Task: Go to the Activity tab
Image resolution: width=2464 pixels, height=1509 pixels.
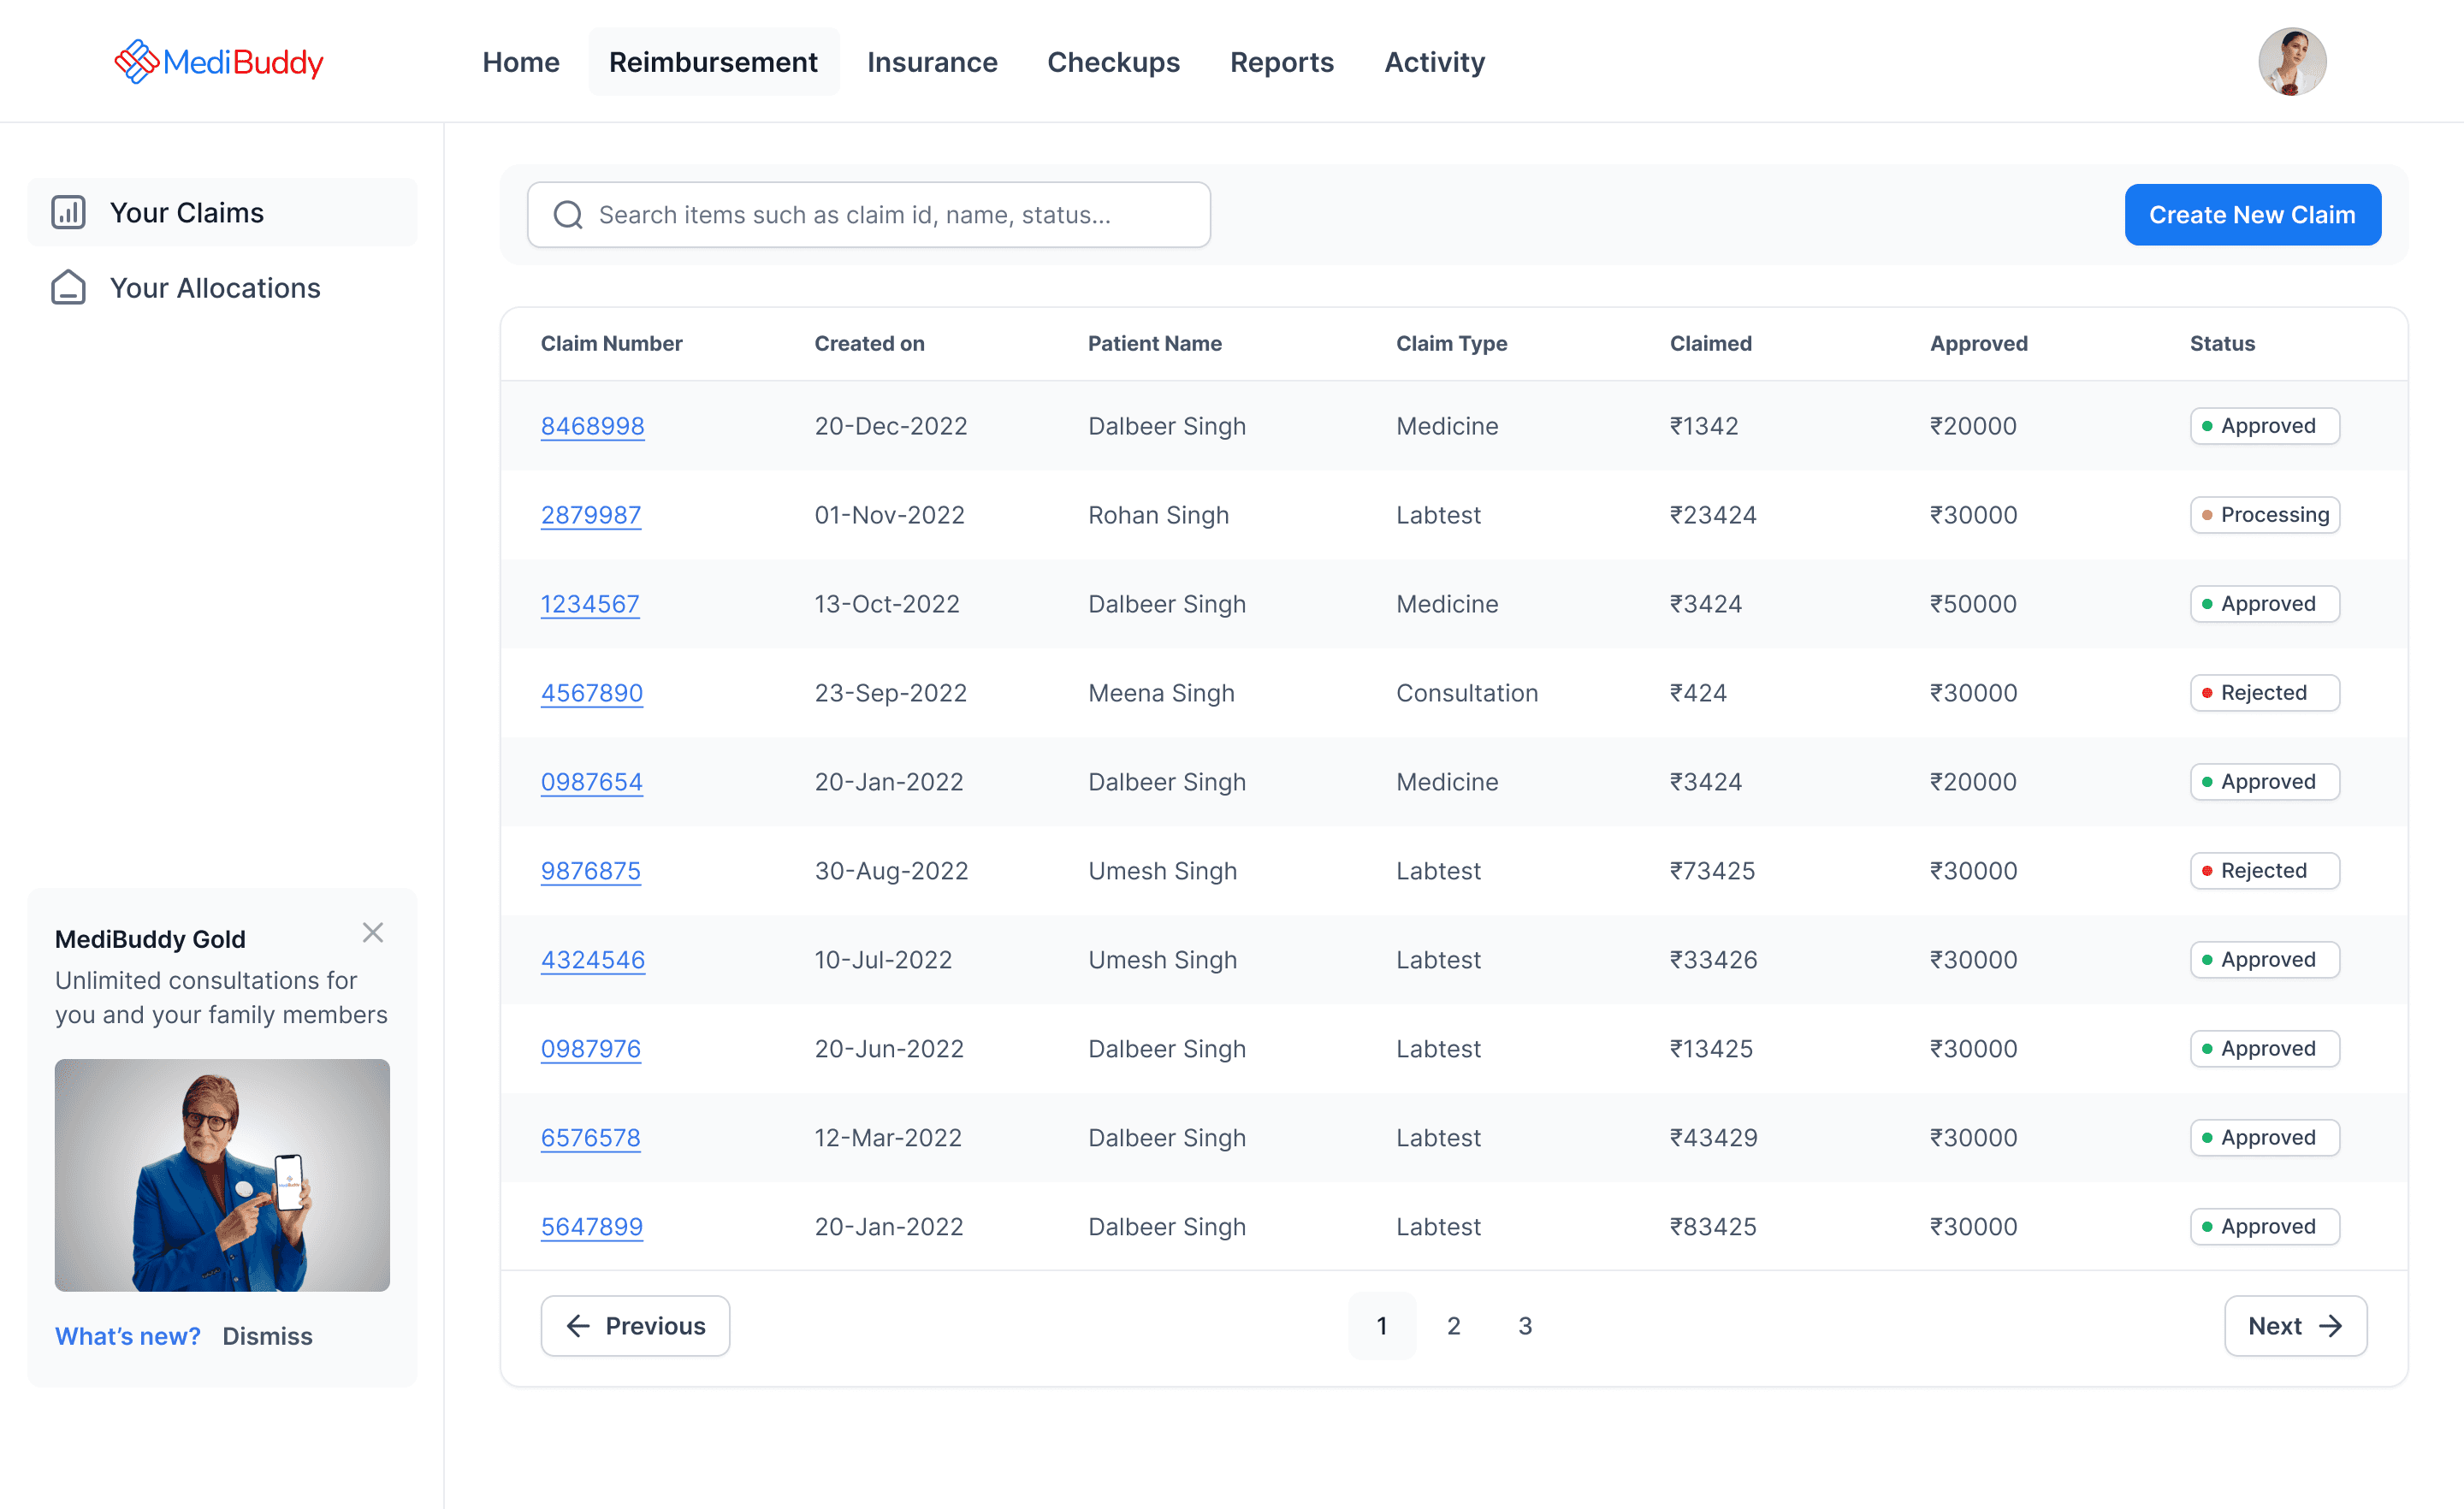Action: [x=1434, y=62]
